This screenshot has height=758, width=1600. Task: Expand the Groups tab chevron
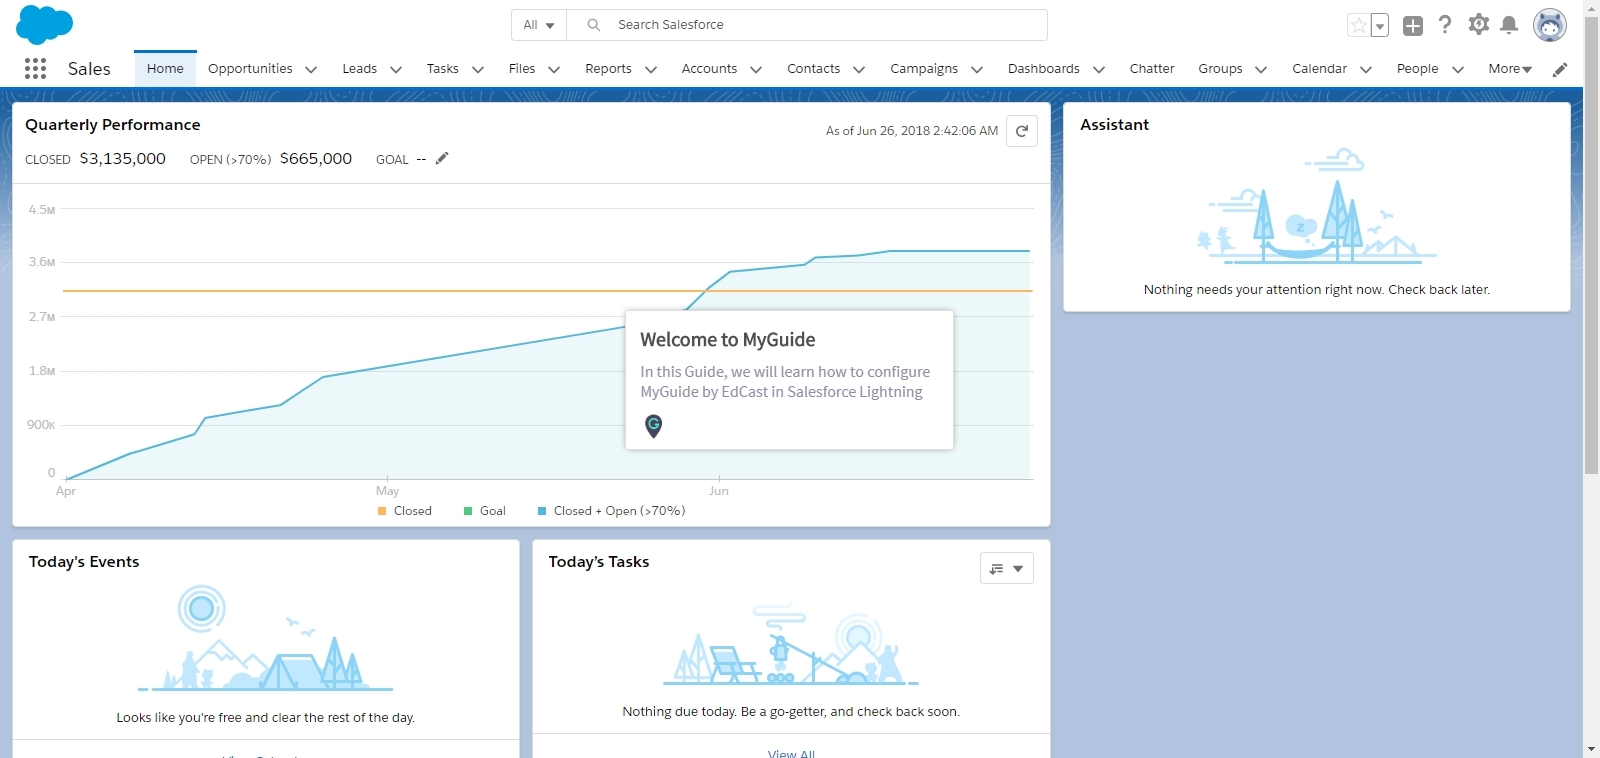1261,70
